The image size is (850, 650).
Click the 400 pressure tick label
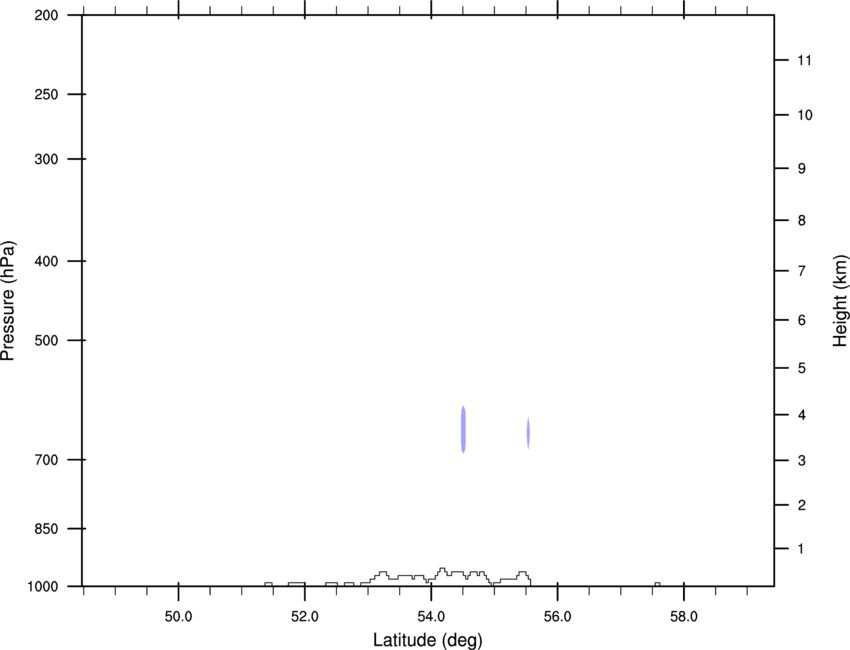[x=46, y=261]
